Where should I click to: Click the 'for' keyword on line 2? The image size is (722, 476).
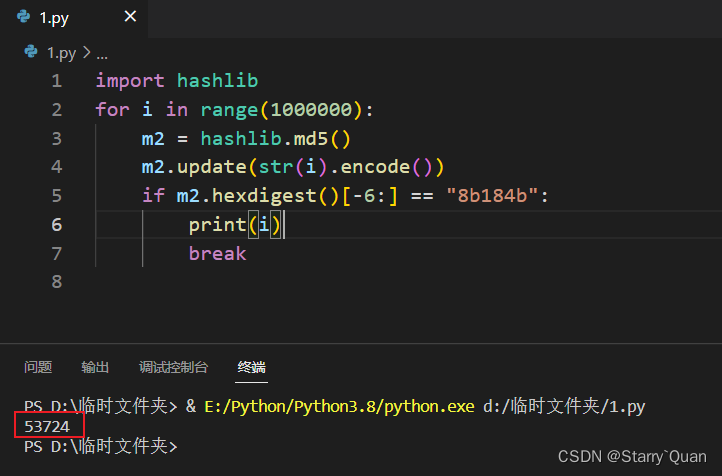tap(112, 110)
